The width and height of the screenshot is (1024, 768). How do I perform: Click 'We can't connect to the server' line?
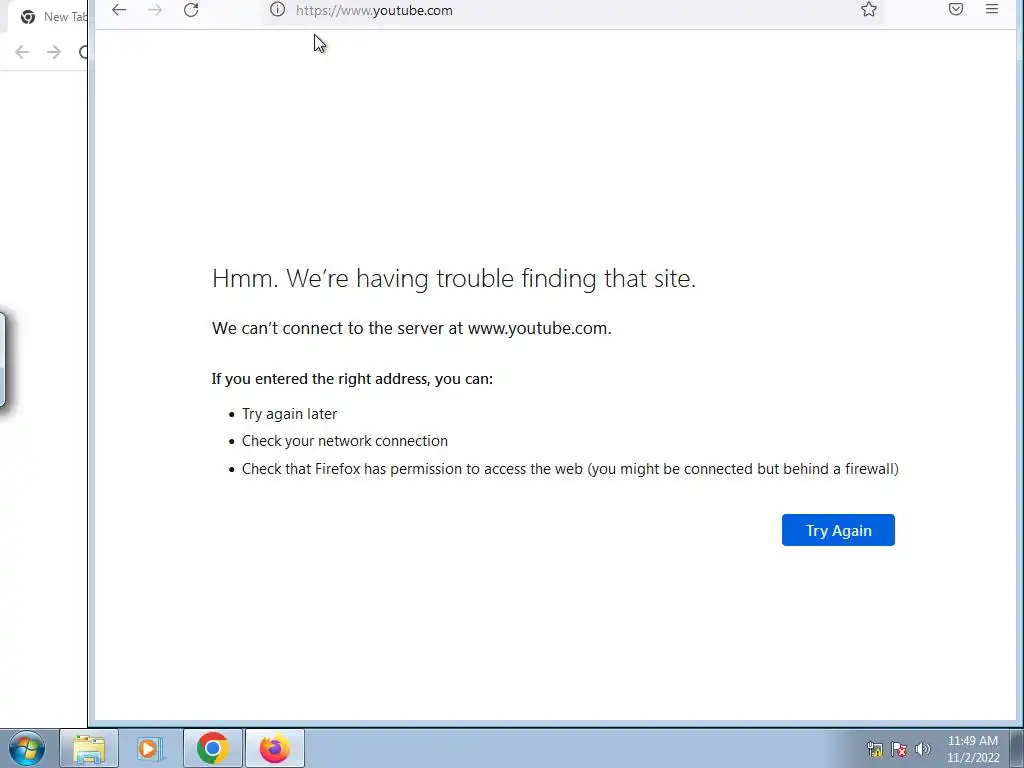tap(411, 328)
